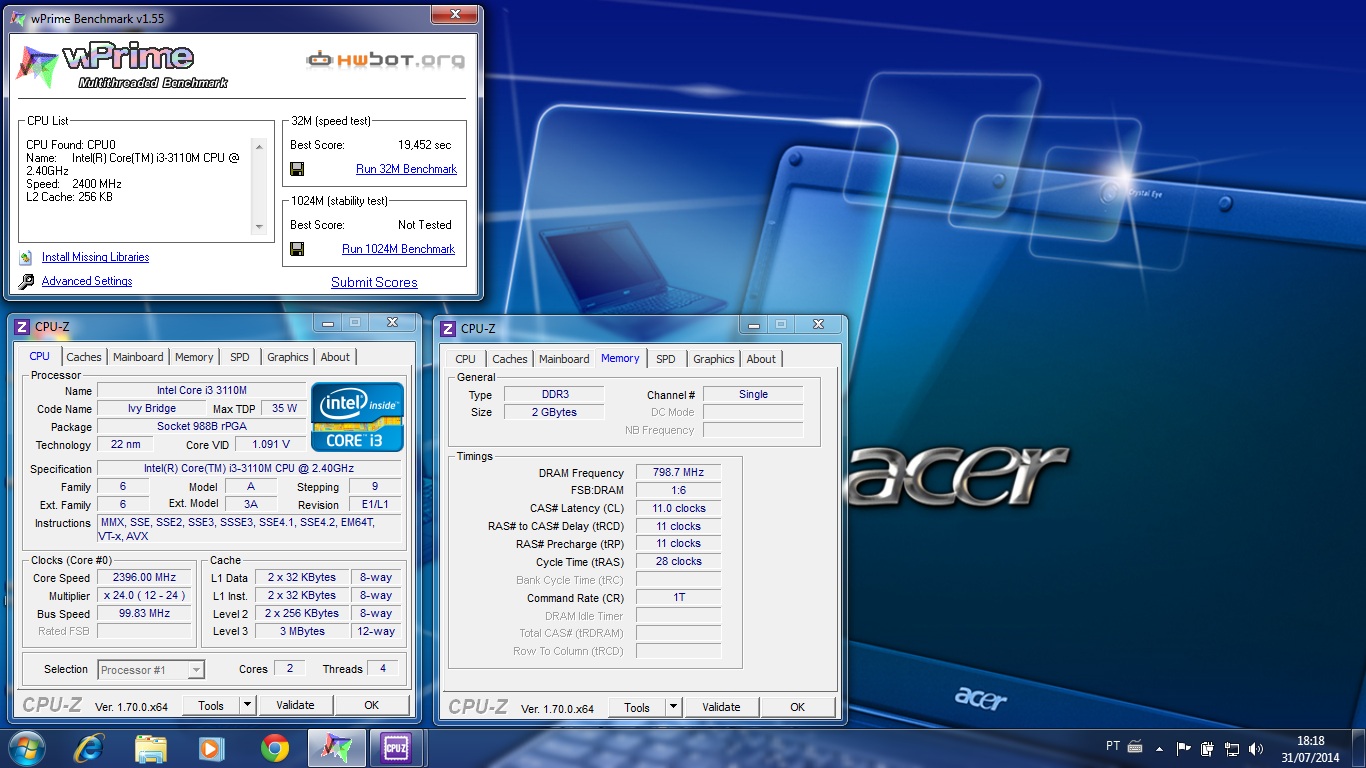Switch to wPrime taskbar button
The height and width of the screenshot is (768, 1366).
click(x=336, y=748)
